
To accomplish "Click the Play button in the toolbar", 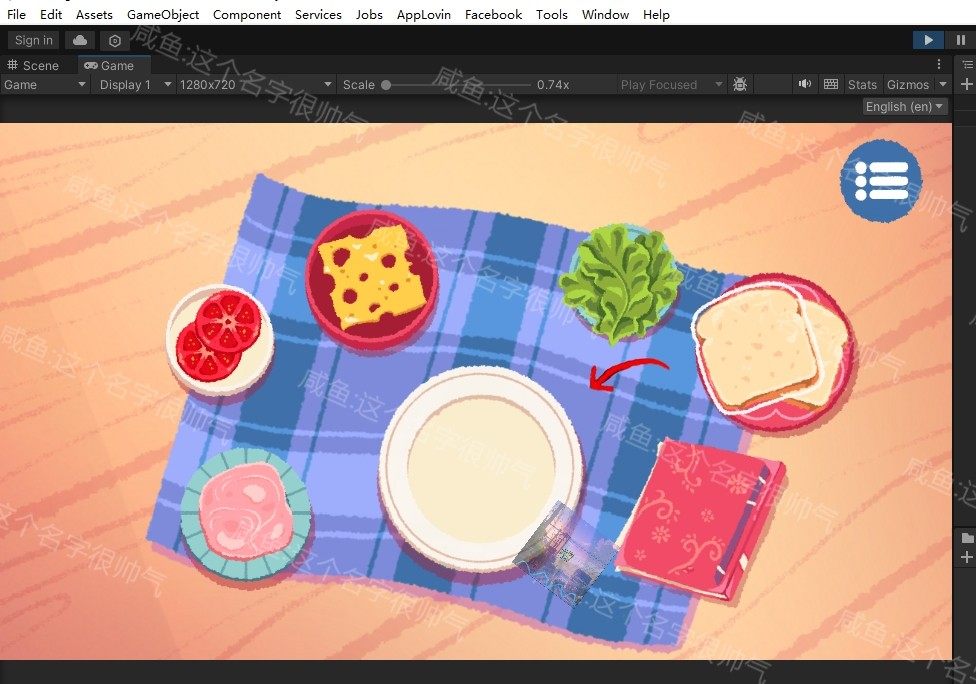I will coord(928,40).
